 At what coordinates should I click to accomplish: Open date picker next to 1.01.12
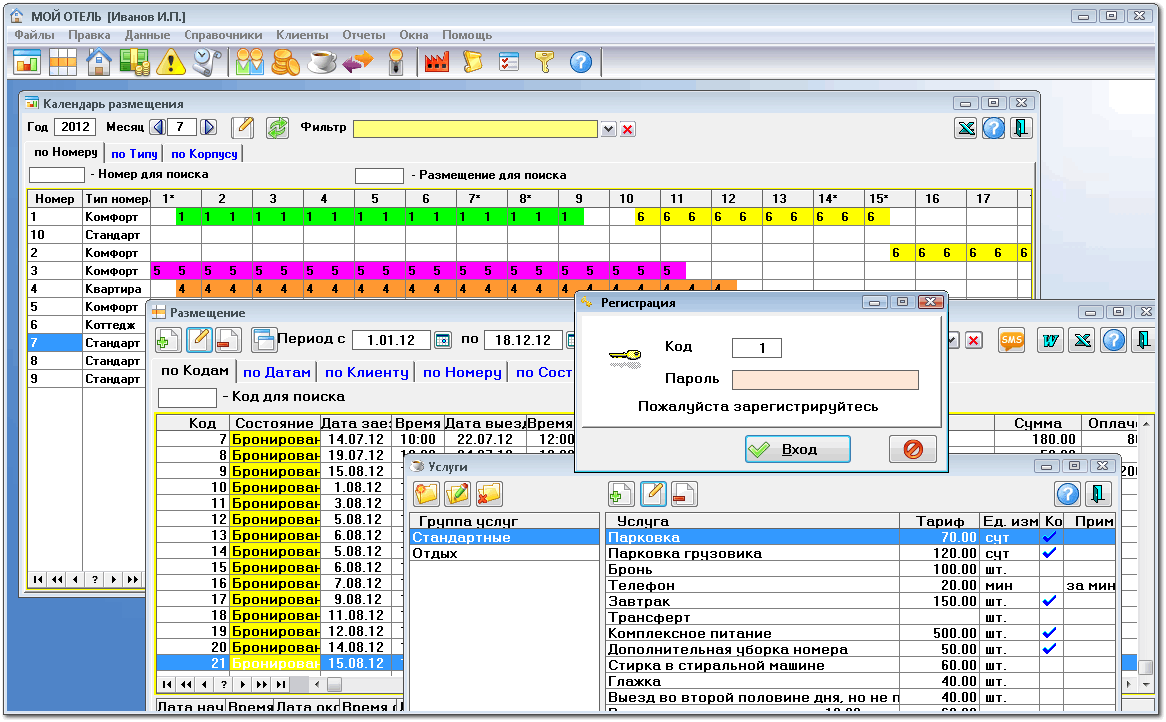[x=444, y=341]
